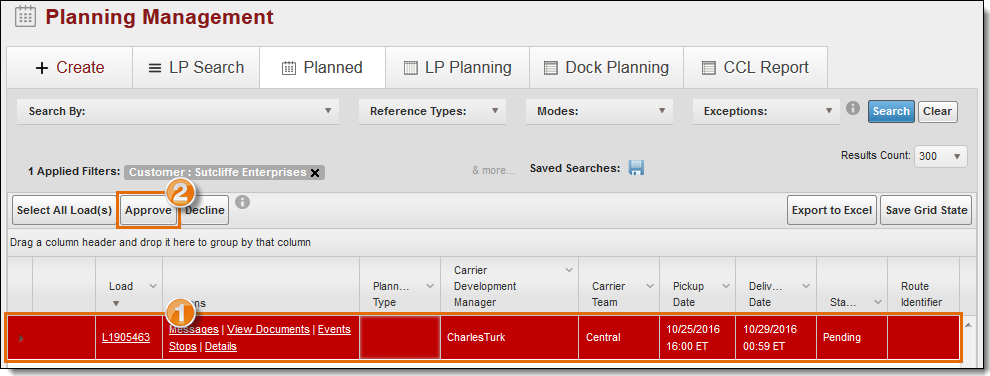Switch to the LP Search tab

(x=196, y=68)
